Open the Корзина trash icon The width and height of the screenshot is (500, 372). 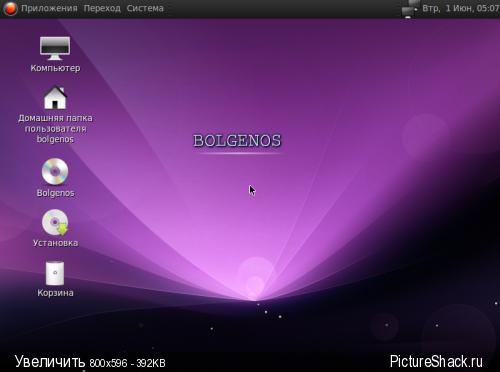point(55,273)
